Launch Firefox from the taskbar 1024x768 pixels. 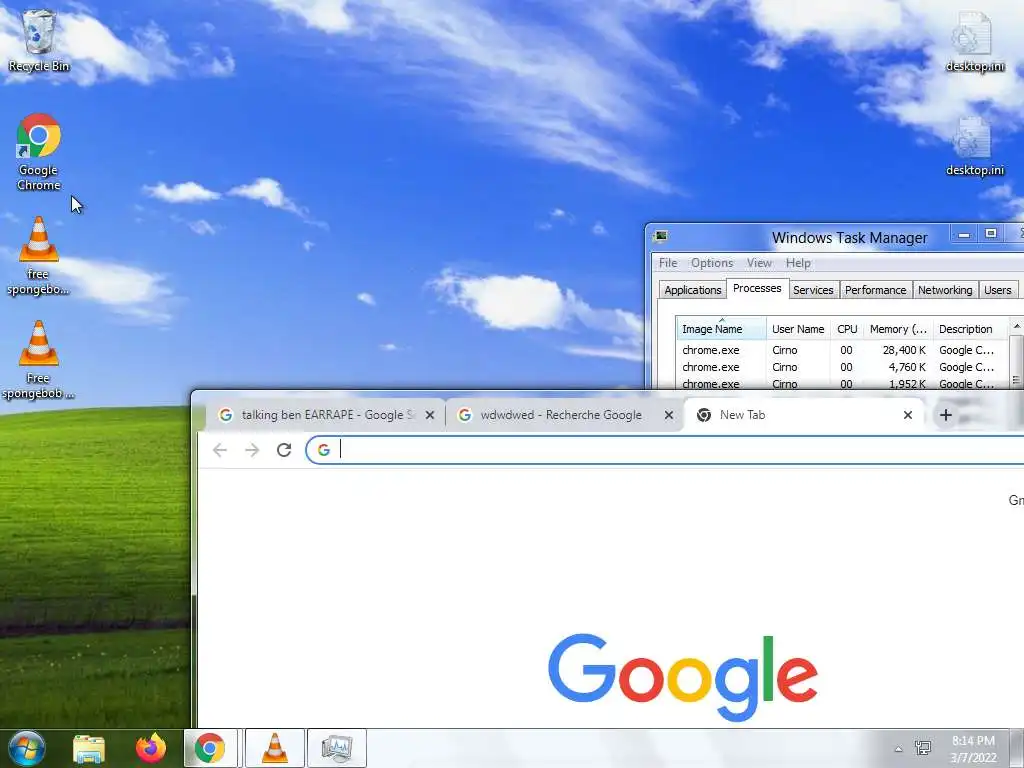[150, 748]
